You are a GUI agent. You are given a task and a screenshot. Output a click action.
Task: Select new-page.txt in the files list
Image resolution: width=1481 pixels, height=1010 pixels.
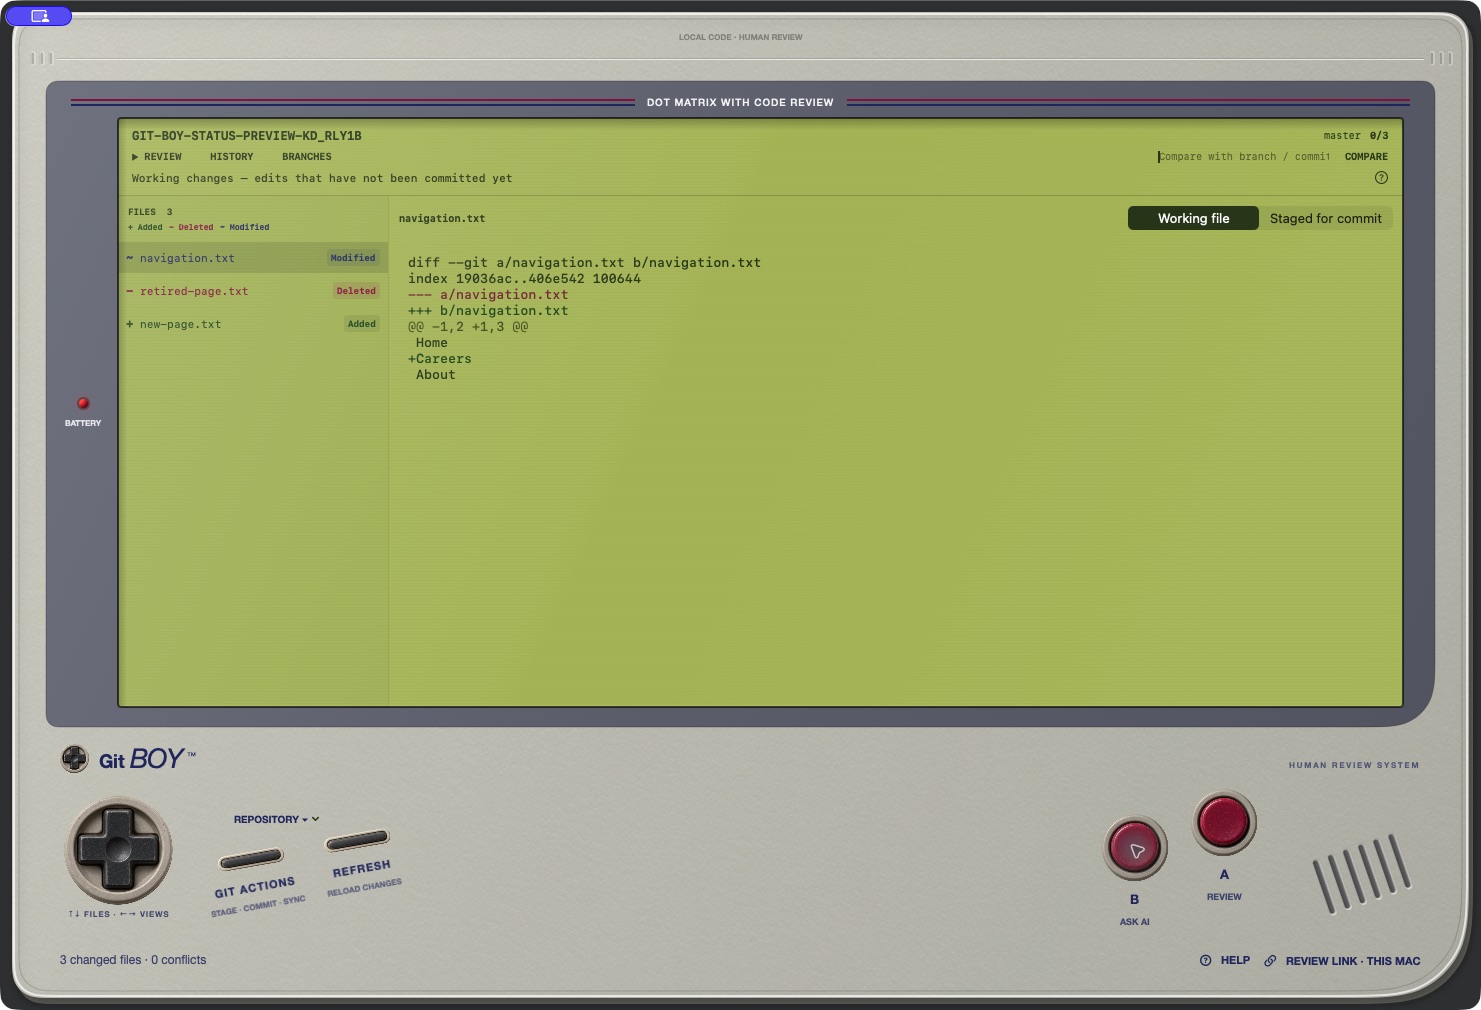pyautogui.click(x=253, y=324)
